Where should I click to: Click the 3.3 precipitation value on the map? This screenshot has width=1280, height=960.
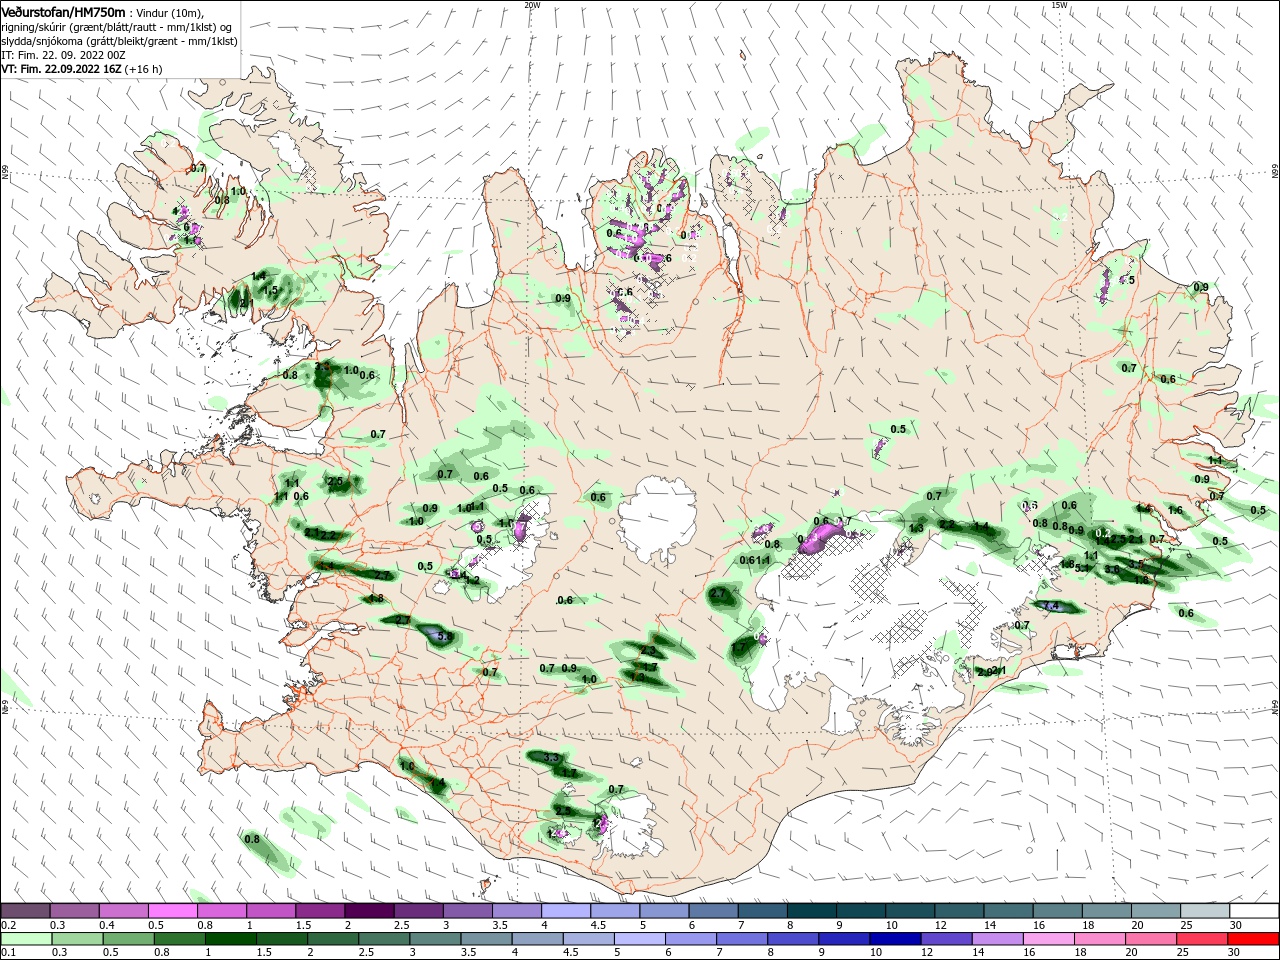tap(551, 759)
